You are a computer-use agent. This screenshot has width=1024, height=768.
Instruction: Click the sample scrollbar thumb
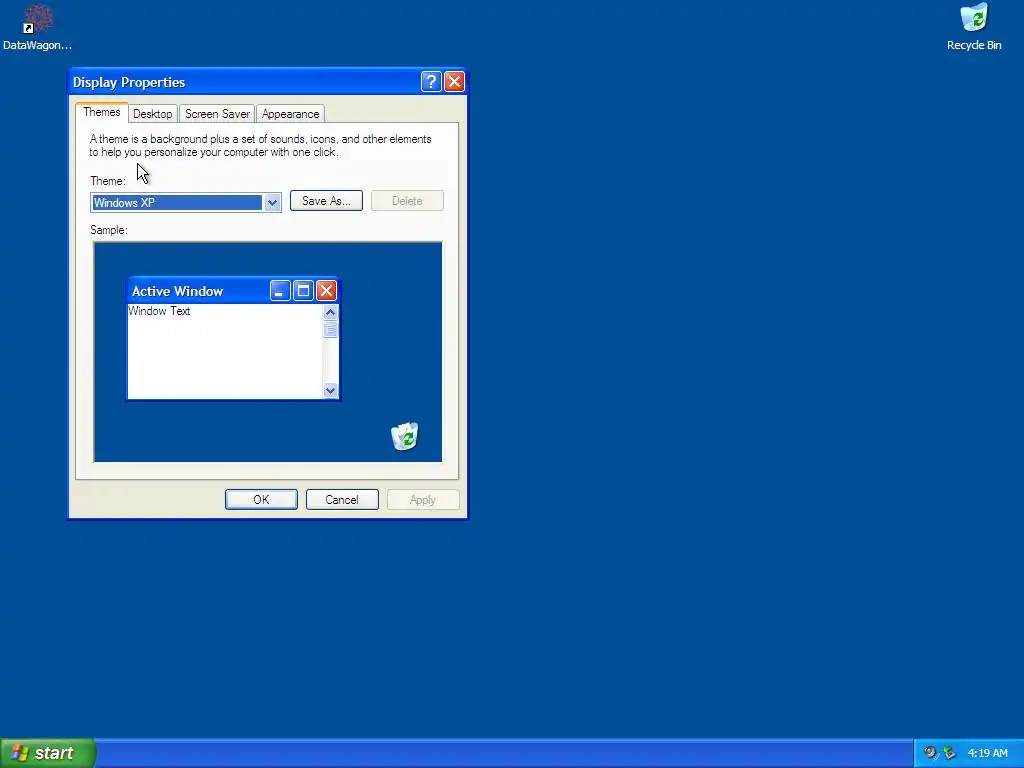(x=330, y=329)
